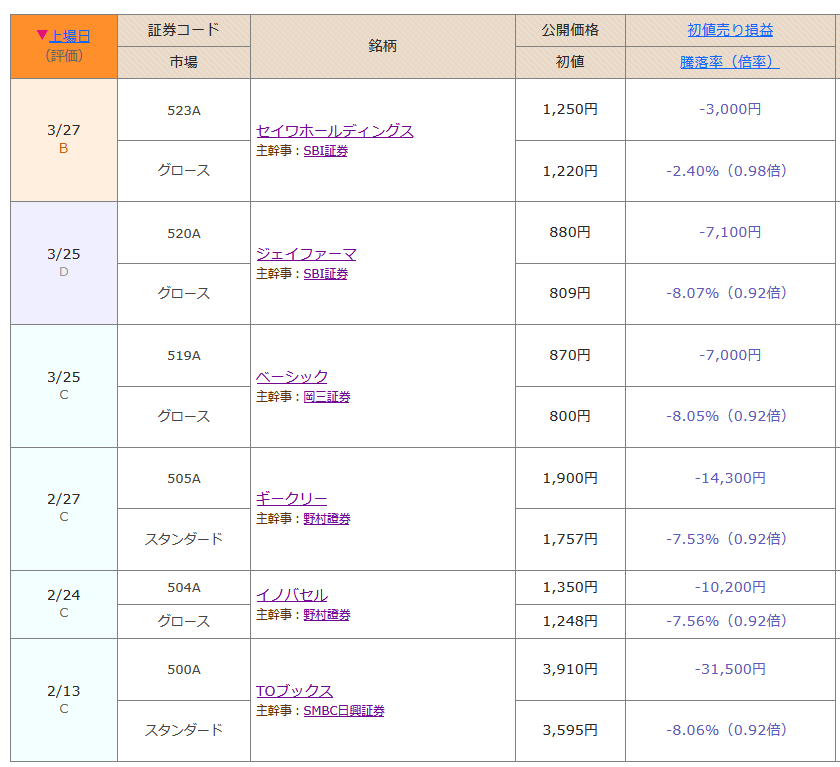Open ギークリー stock page
This screenshot has height=767, width=840.
pyautogui.click(x=291, y=499)
